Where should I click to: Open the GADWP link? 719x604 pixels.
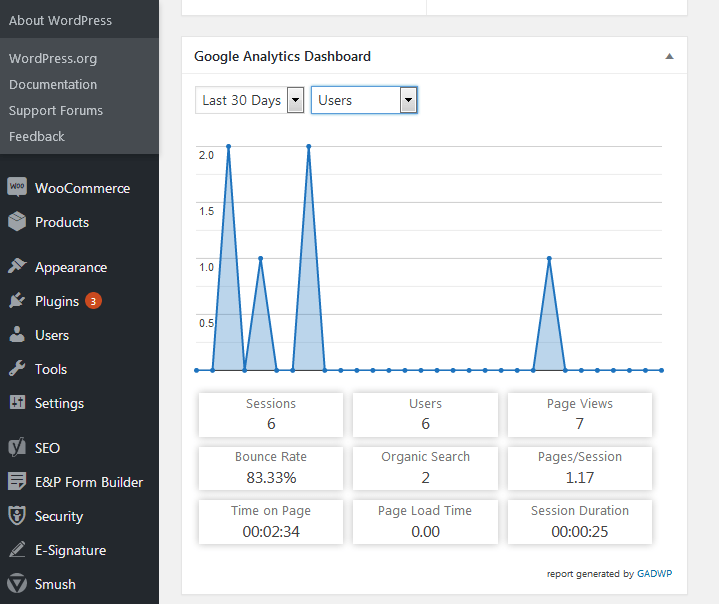[654, 573]
